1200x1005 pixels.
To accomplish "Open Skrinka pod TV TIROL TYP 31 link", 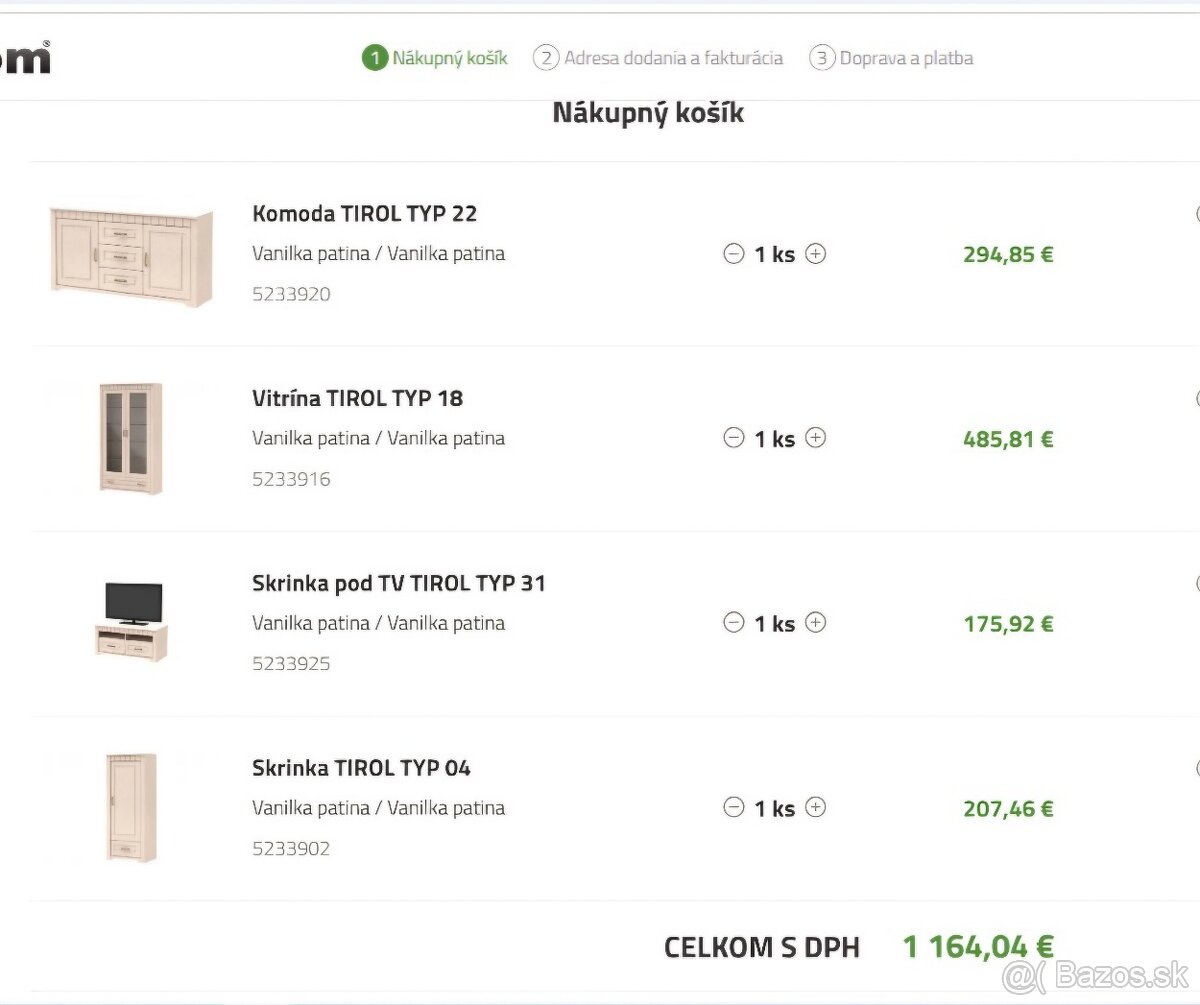I will pos(398,583).
